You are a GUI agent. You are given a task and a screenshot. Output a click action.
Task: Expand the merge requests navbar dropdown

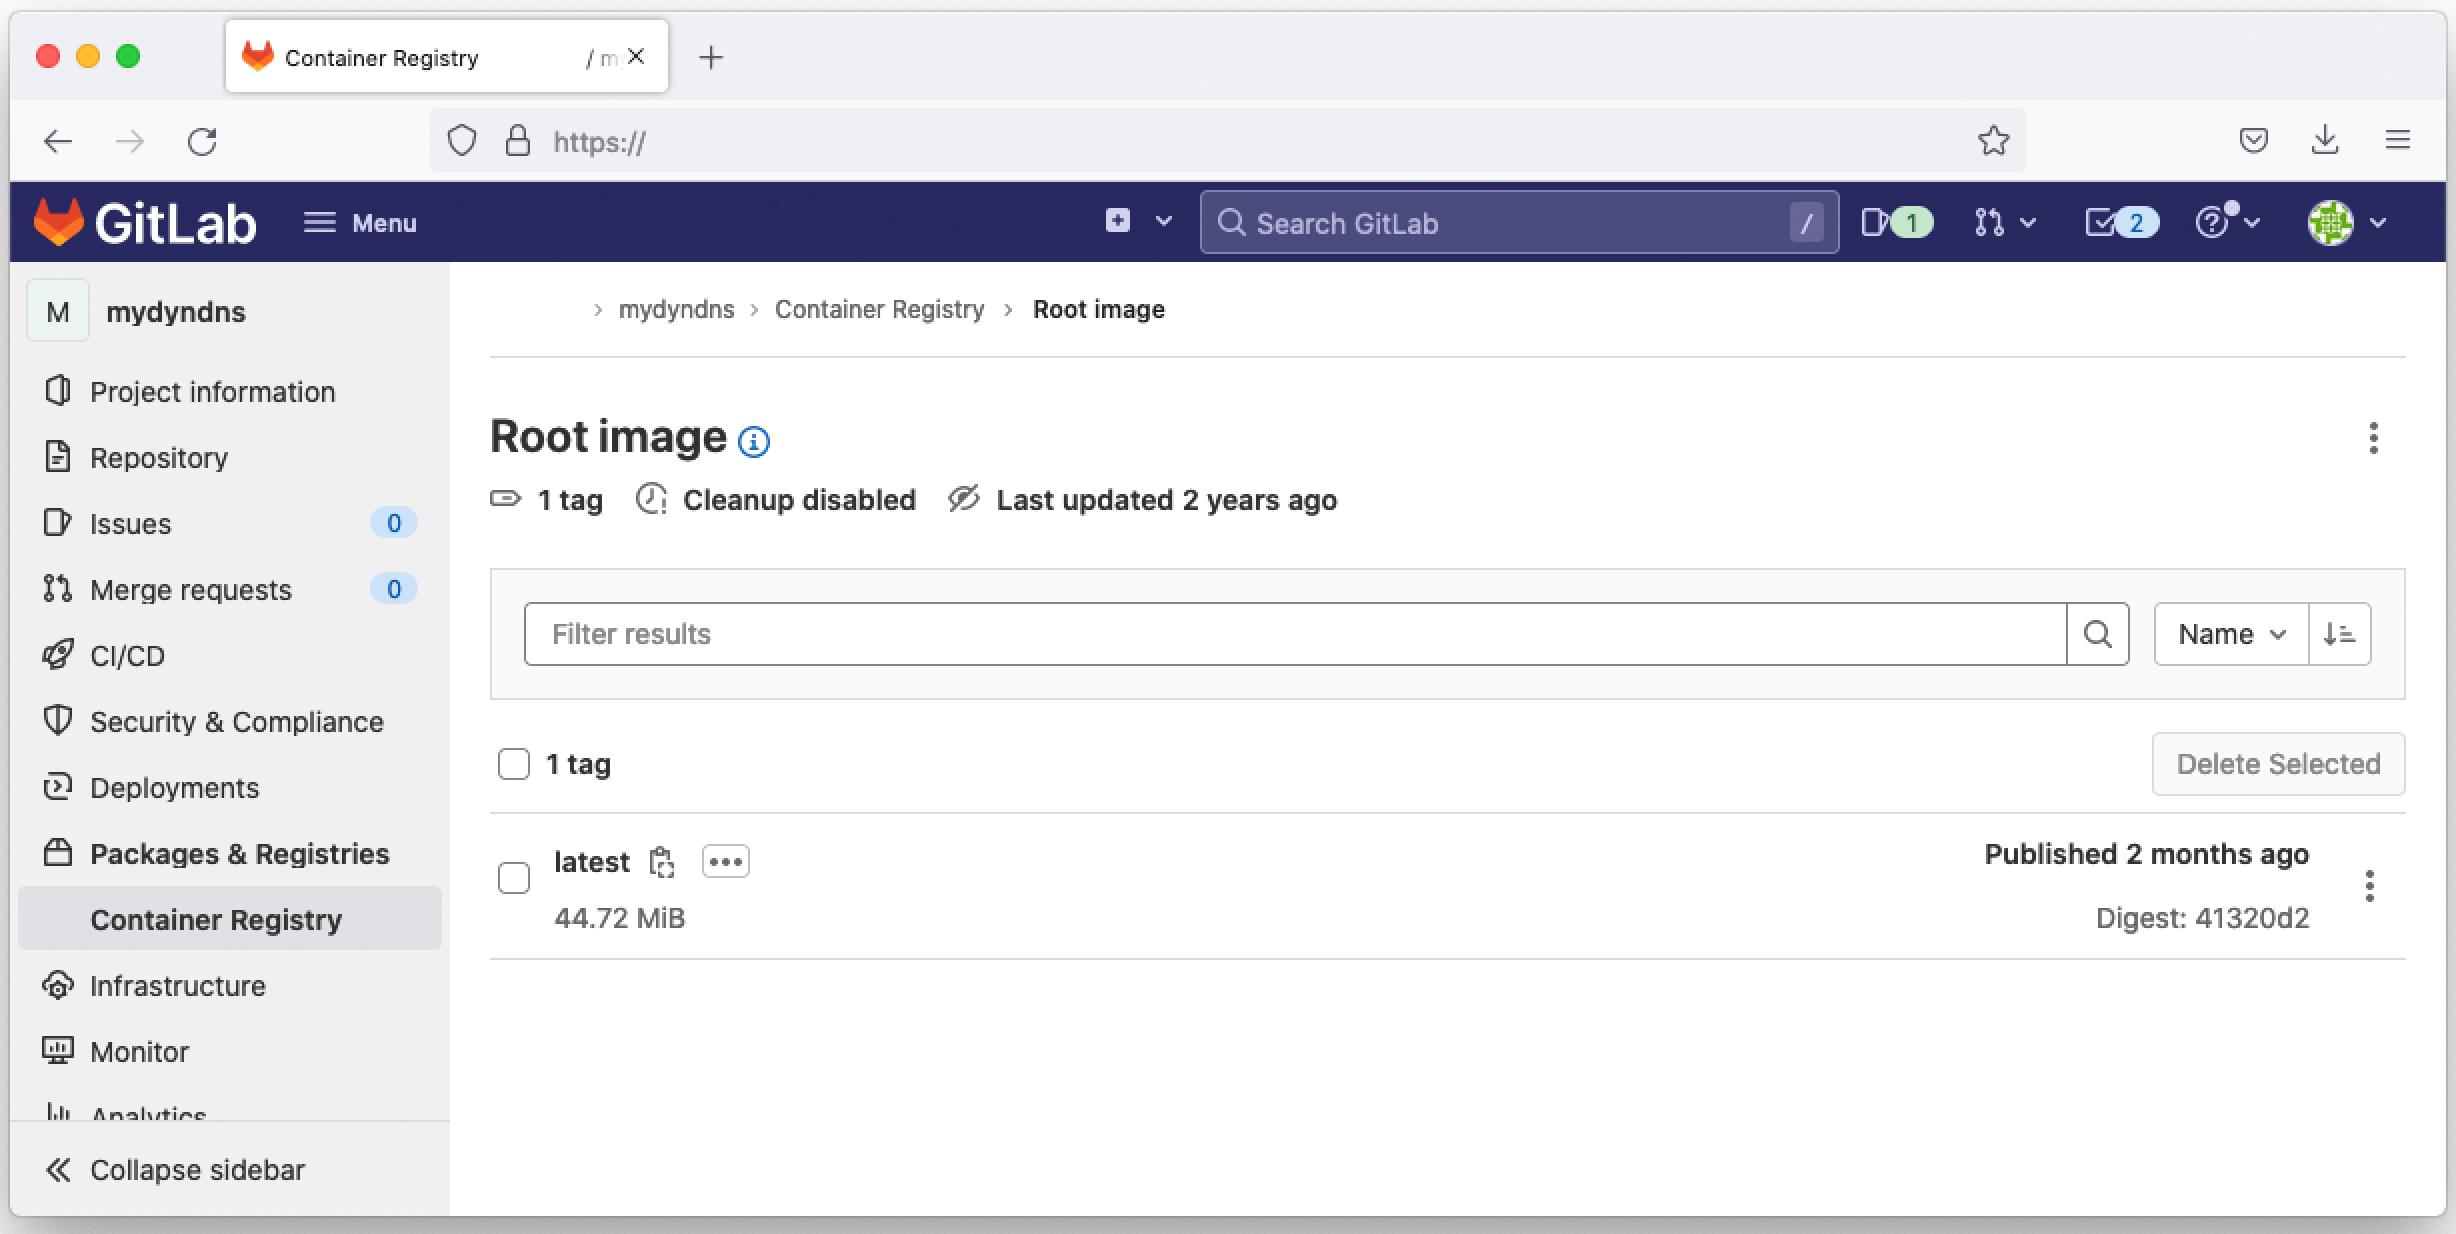point(2005,222)
